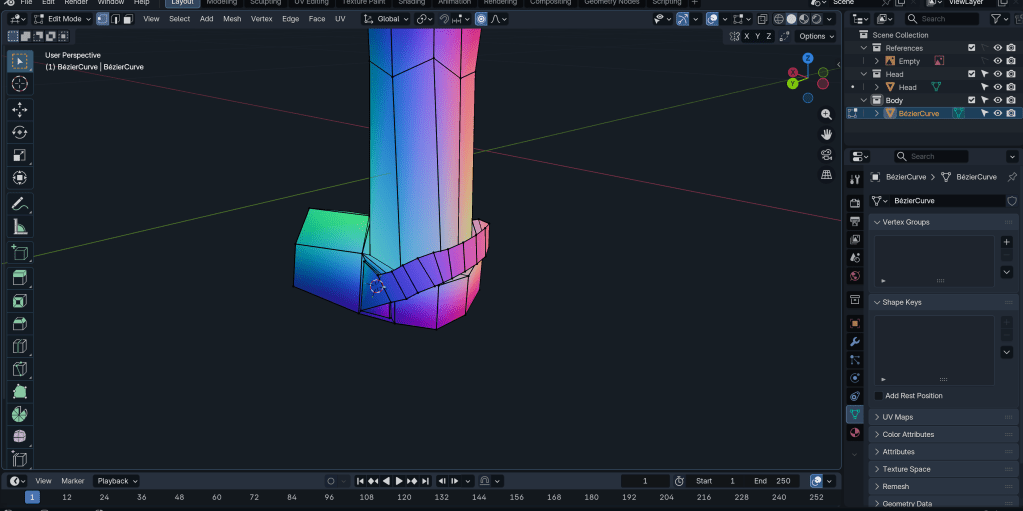Activate the Move tool

[19, 109]
